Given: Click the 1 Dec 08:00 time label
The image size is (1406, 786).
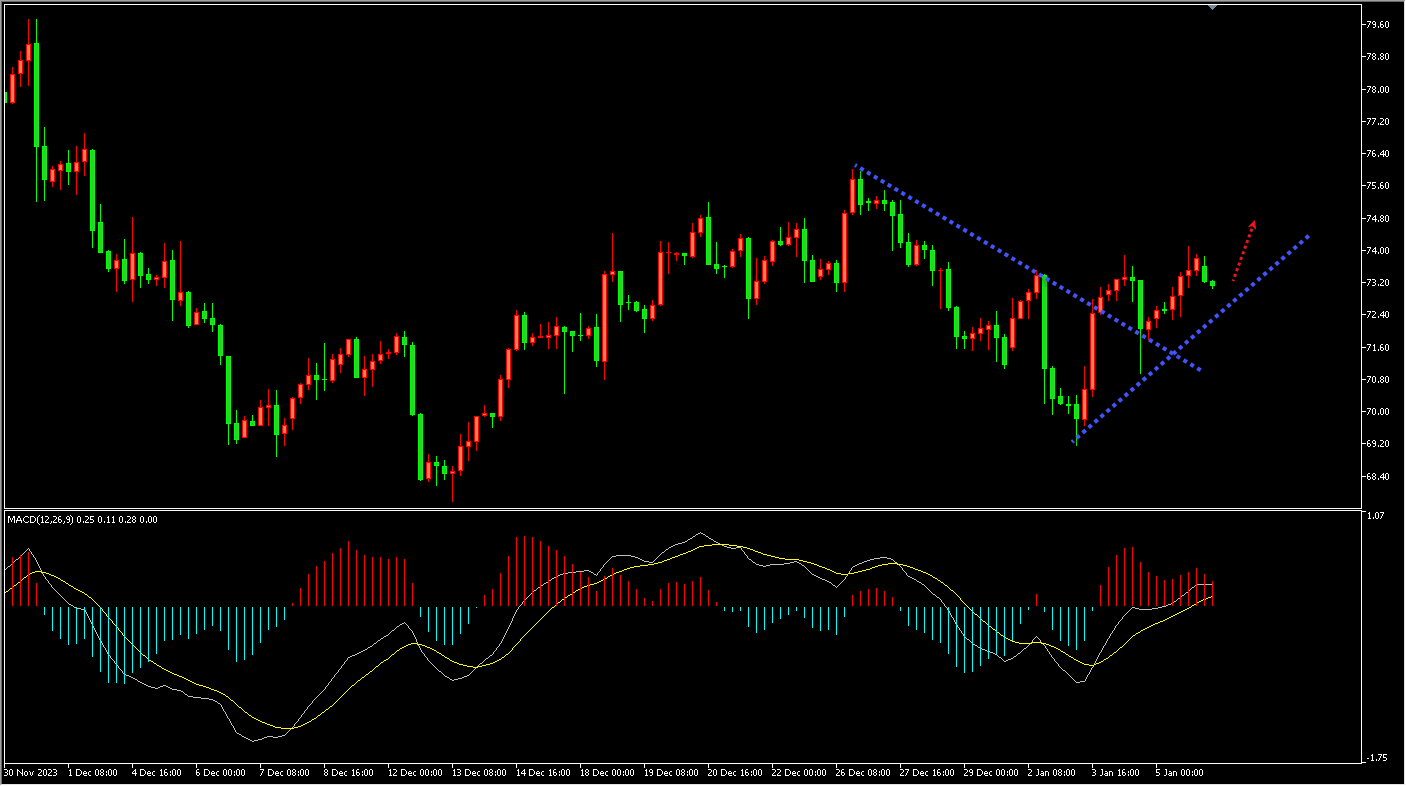Looking at the screenshot, I should [x=93, y=773].
